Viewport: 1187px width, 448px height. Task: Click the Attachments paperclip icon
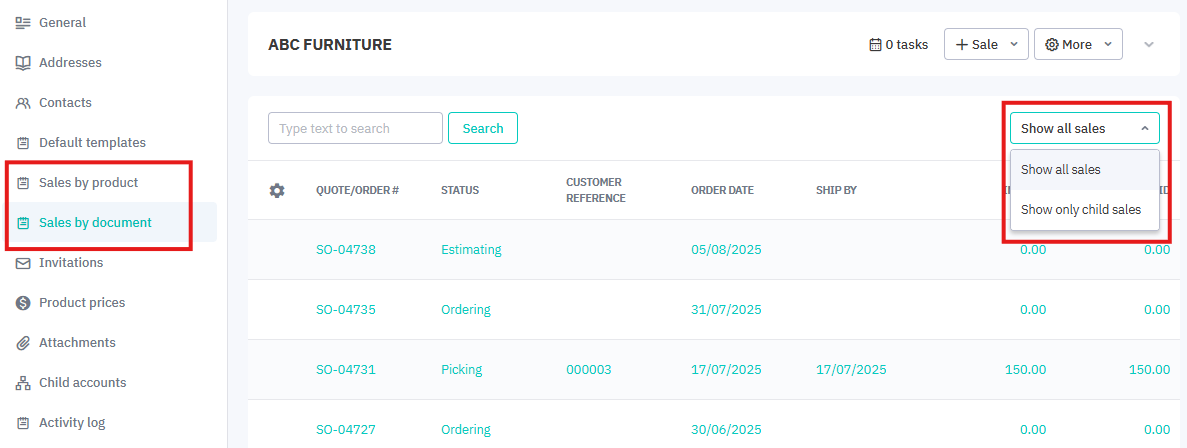tap(23, 342)
